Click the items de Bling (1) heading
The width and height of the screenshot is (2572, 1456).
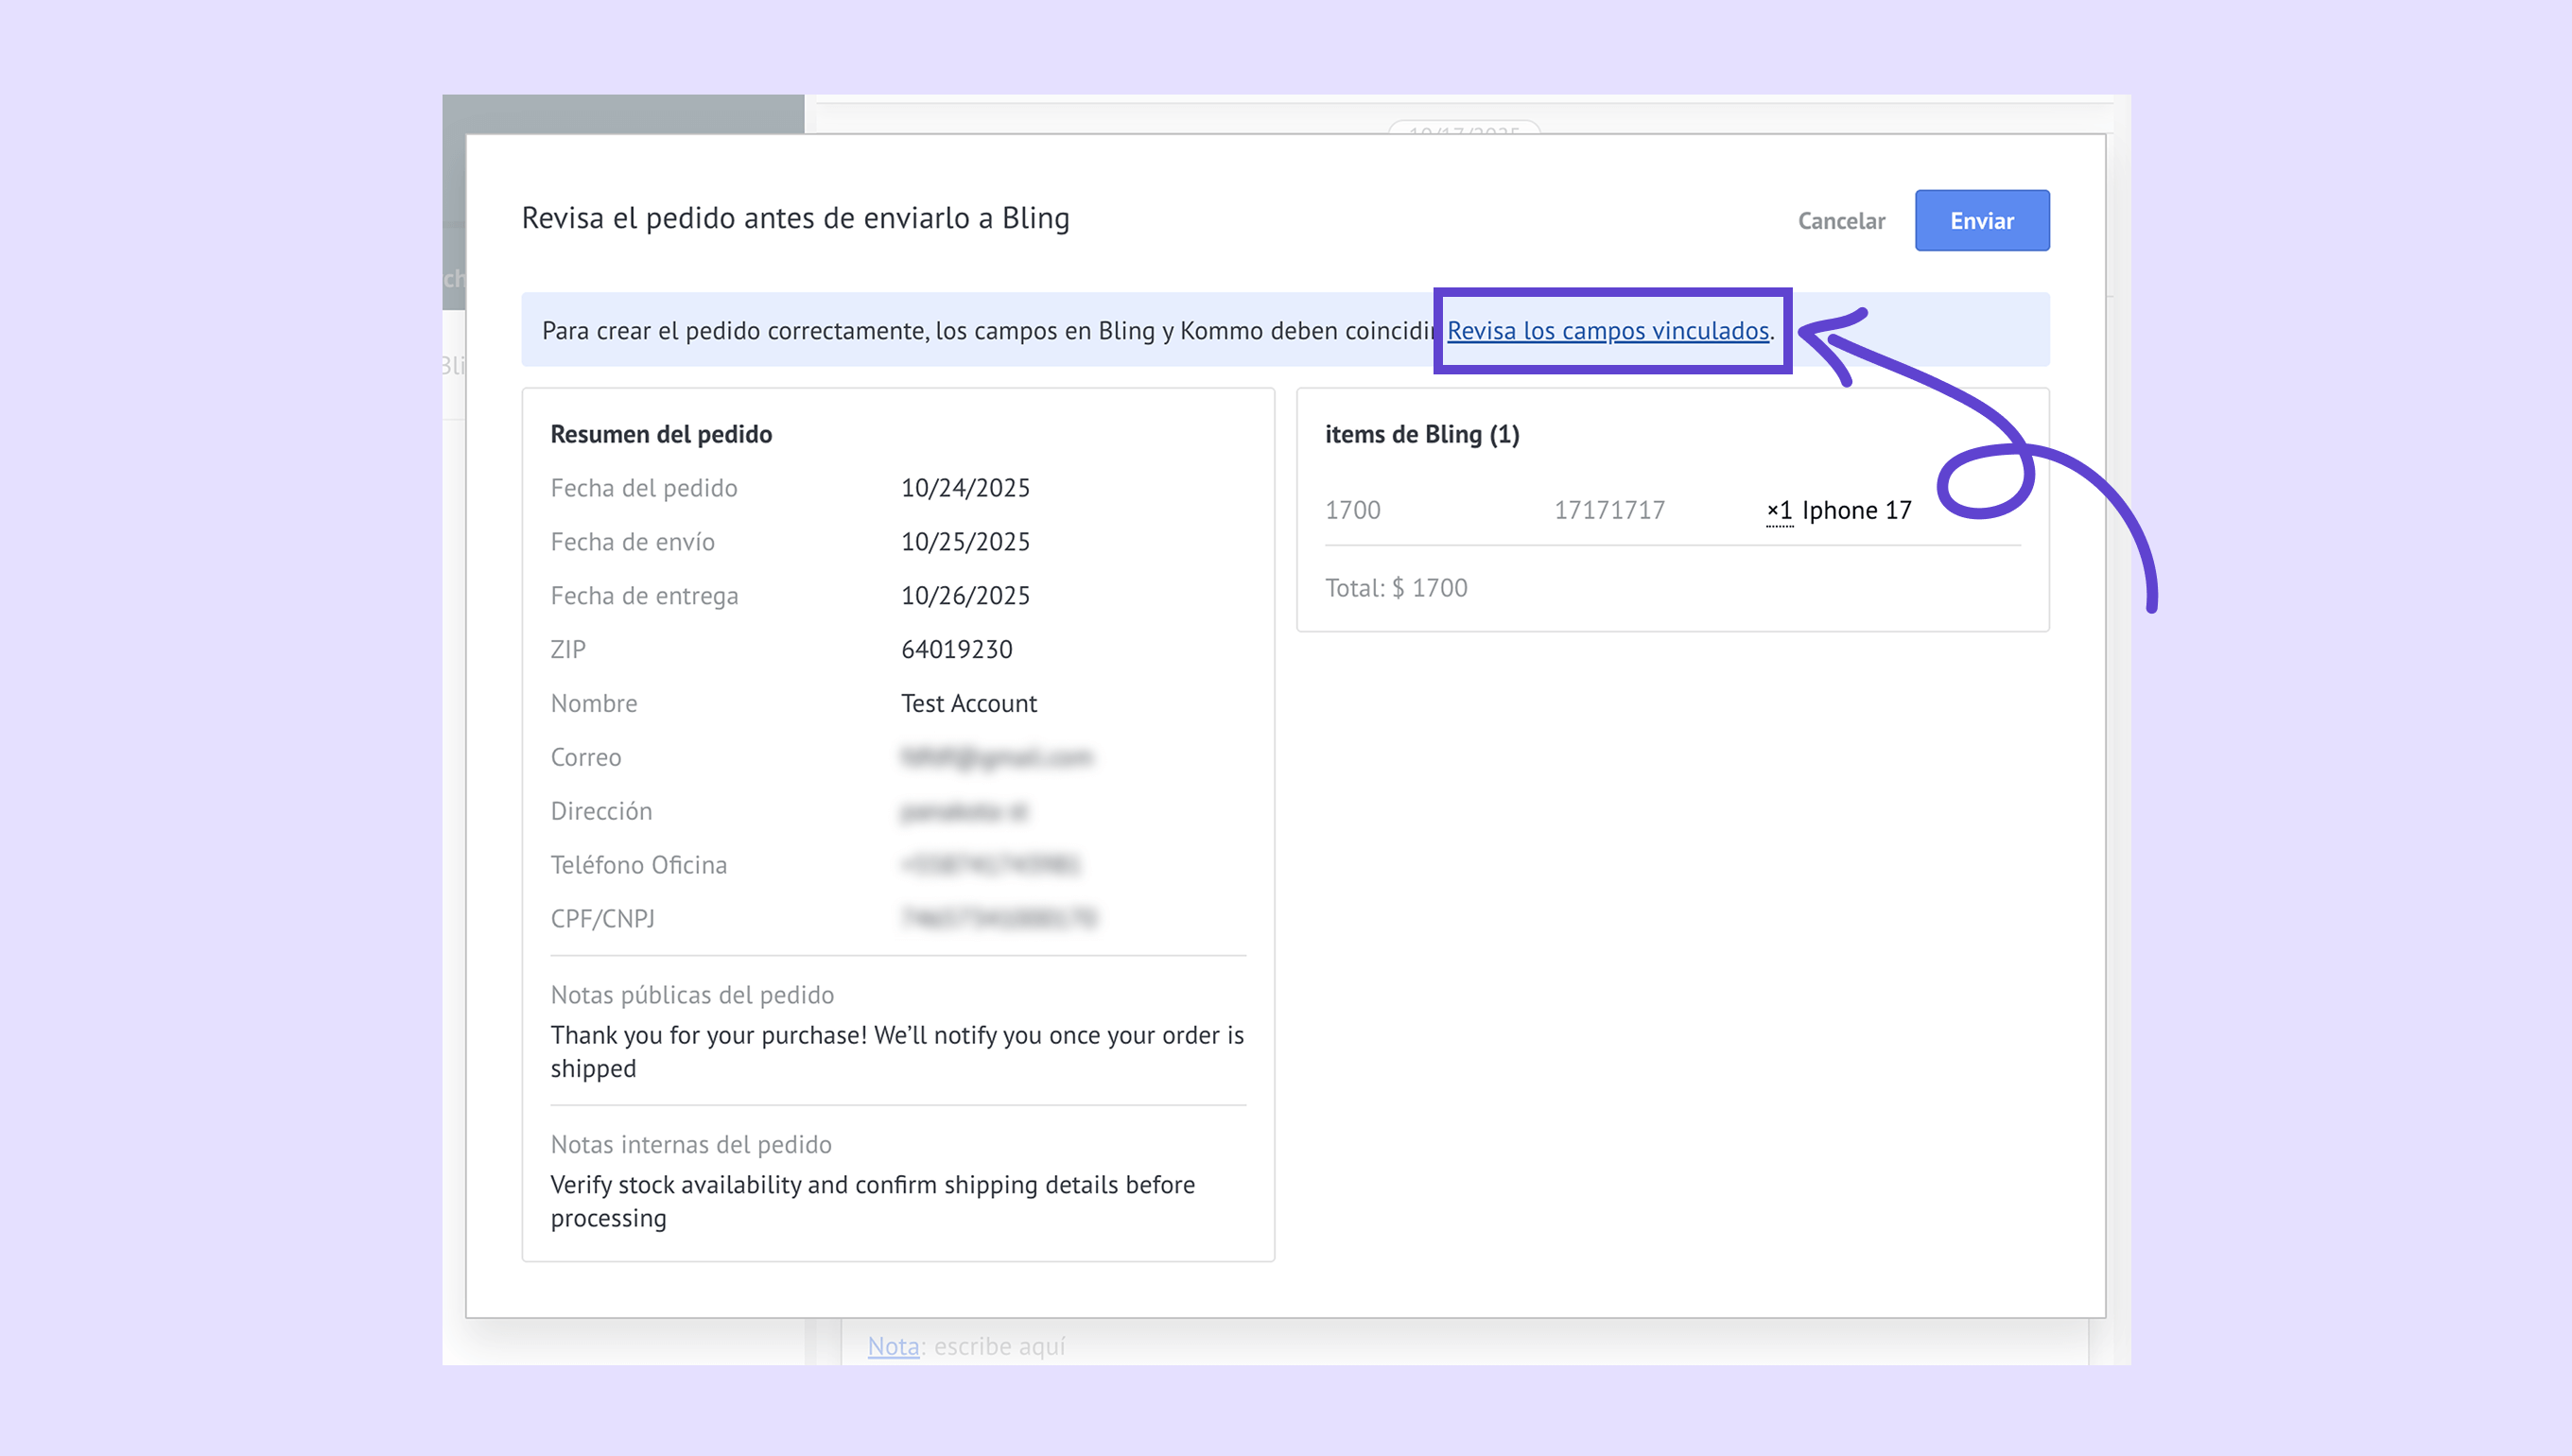pos(1421,434)
